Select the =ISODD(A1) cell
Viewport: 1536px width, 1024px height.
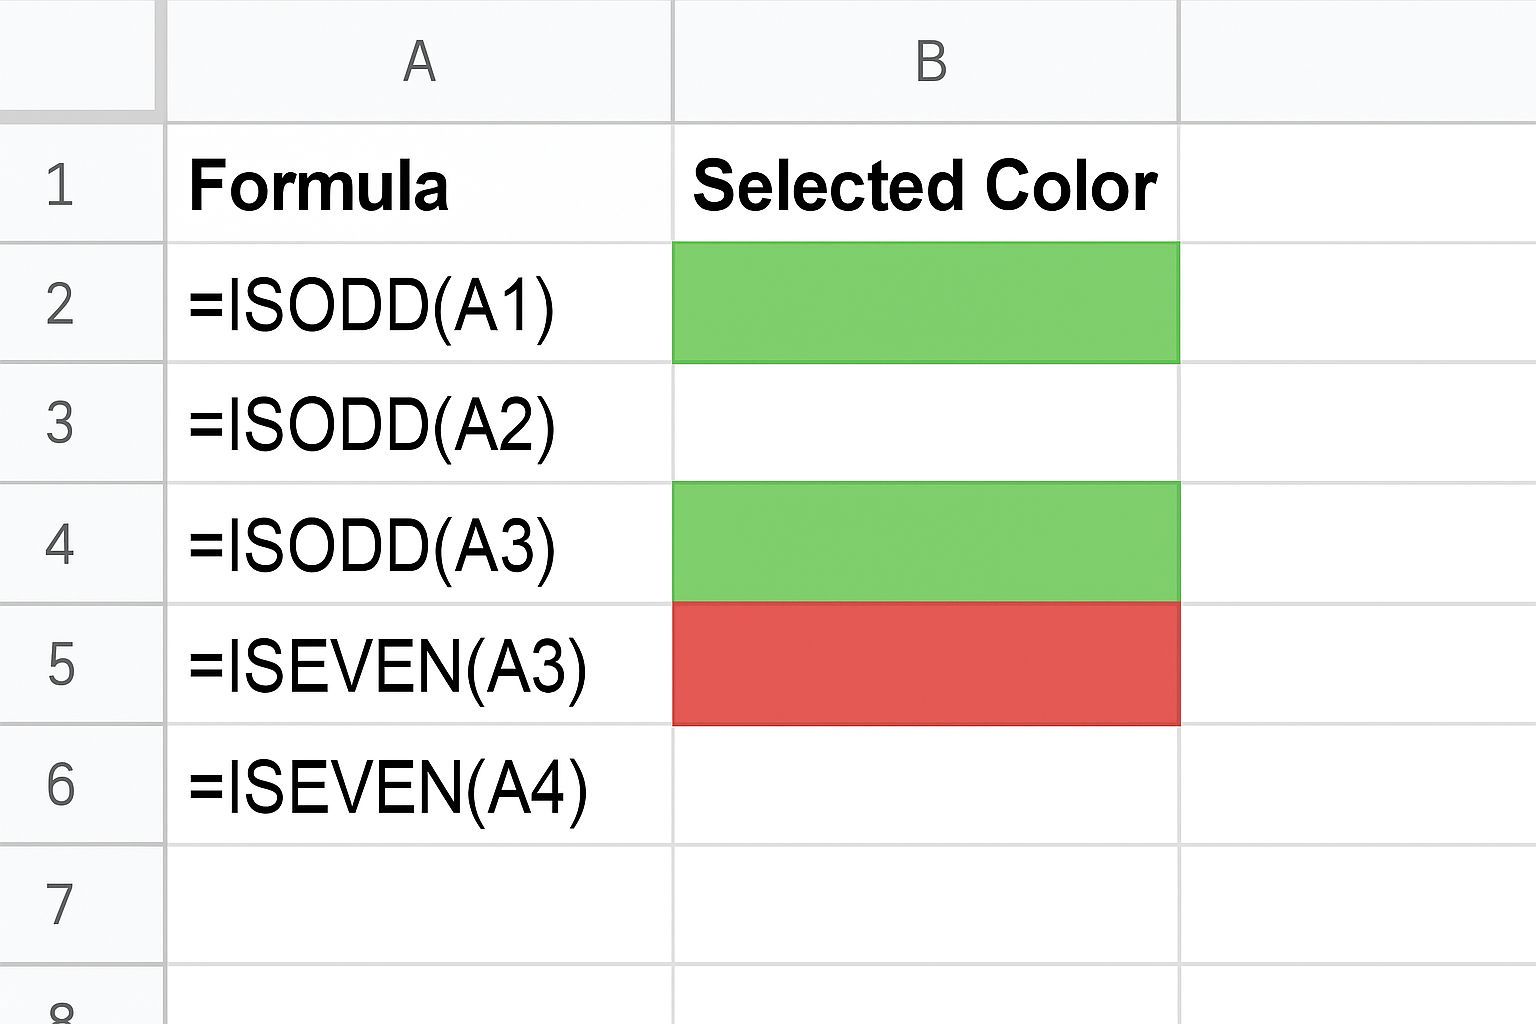pos(419,303)
